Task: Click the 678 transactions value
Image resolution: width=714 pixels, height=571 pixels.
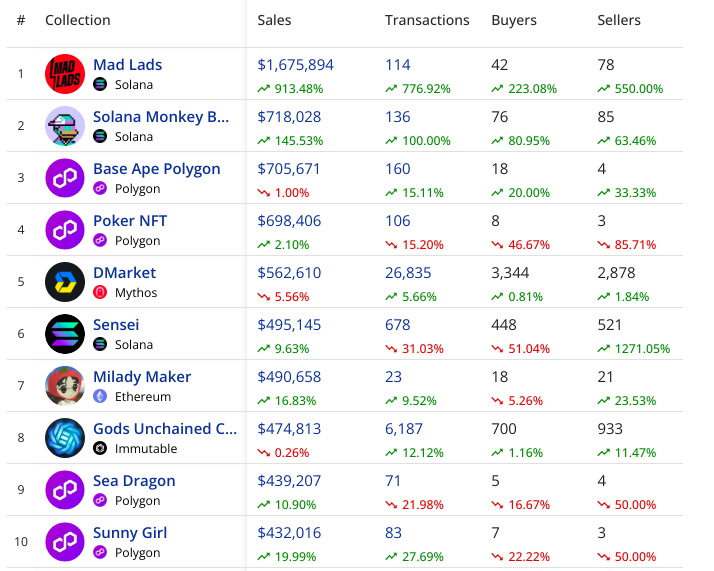Action: point(398,325)
